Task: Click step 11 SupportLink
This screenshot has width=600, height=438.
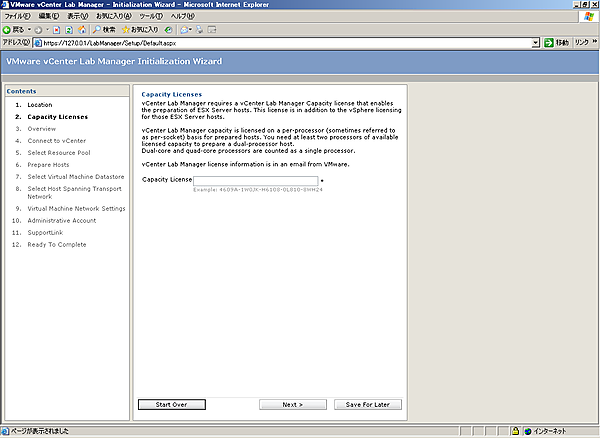Action: 45,233
